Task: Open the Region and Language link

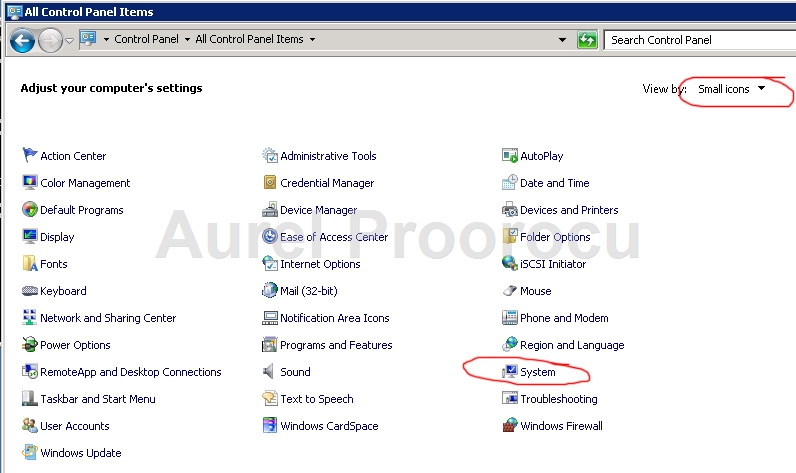Action: [572, 345]
